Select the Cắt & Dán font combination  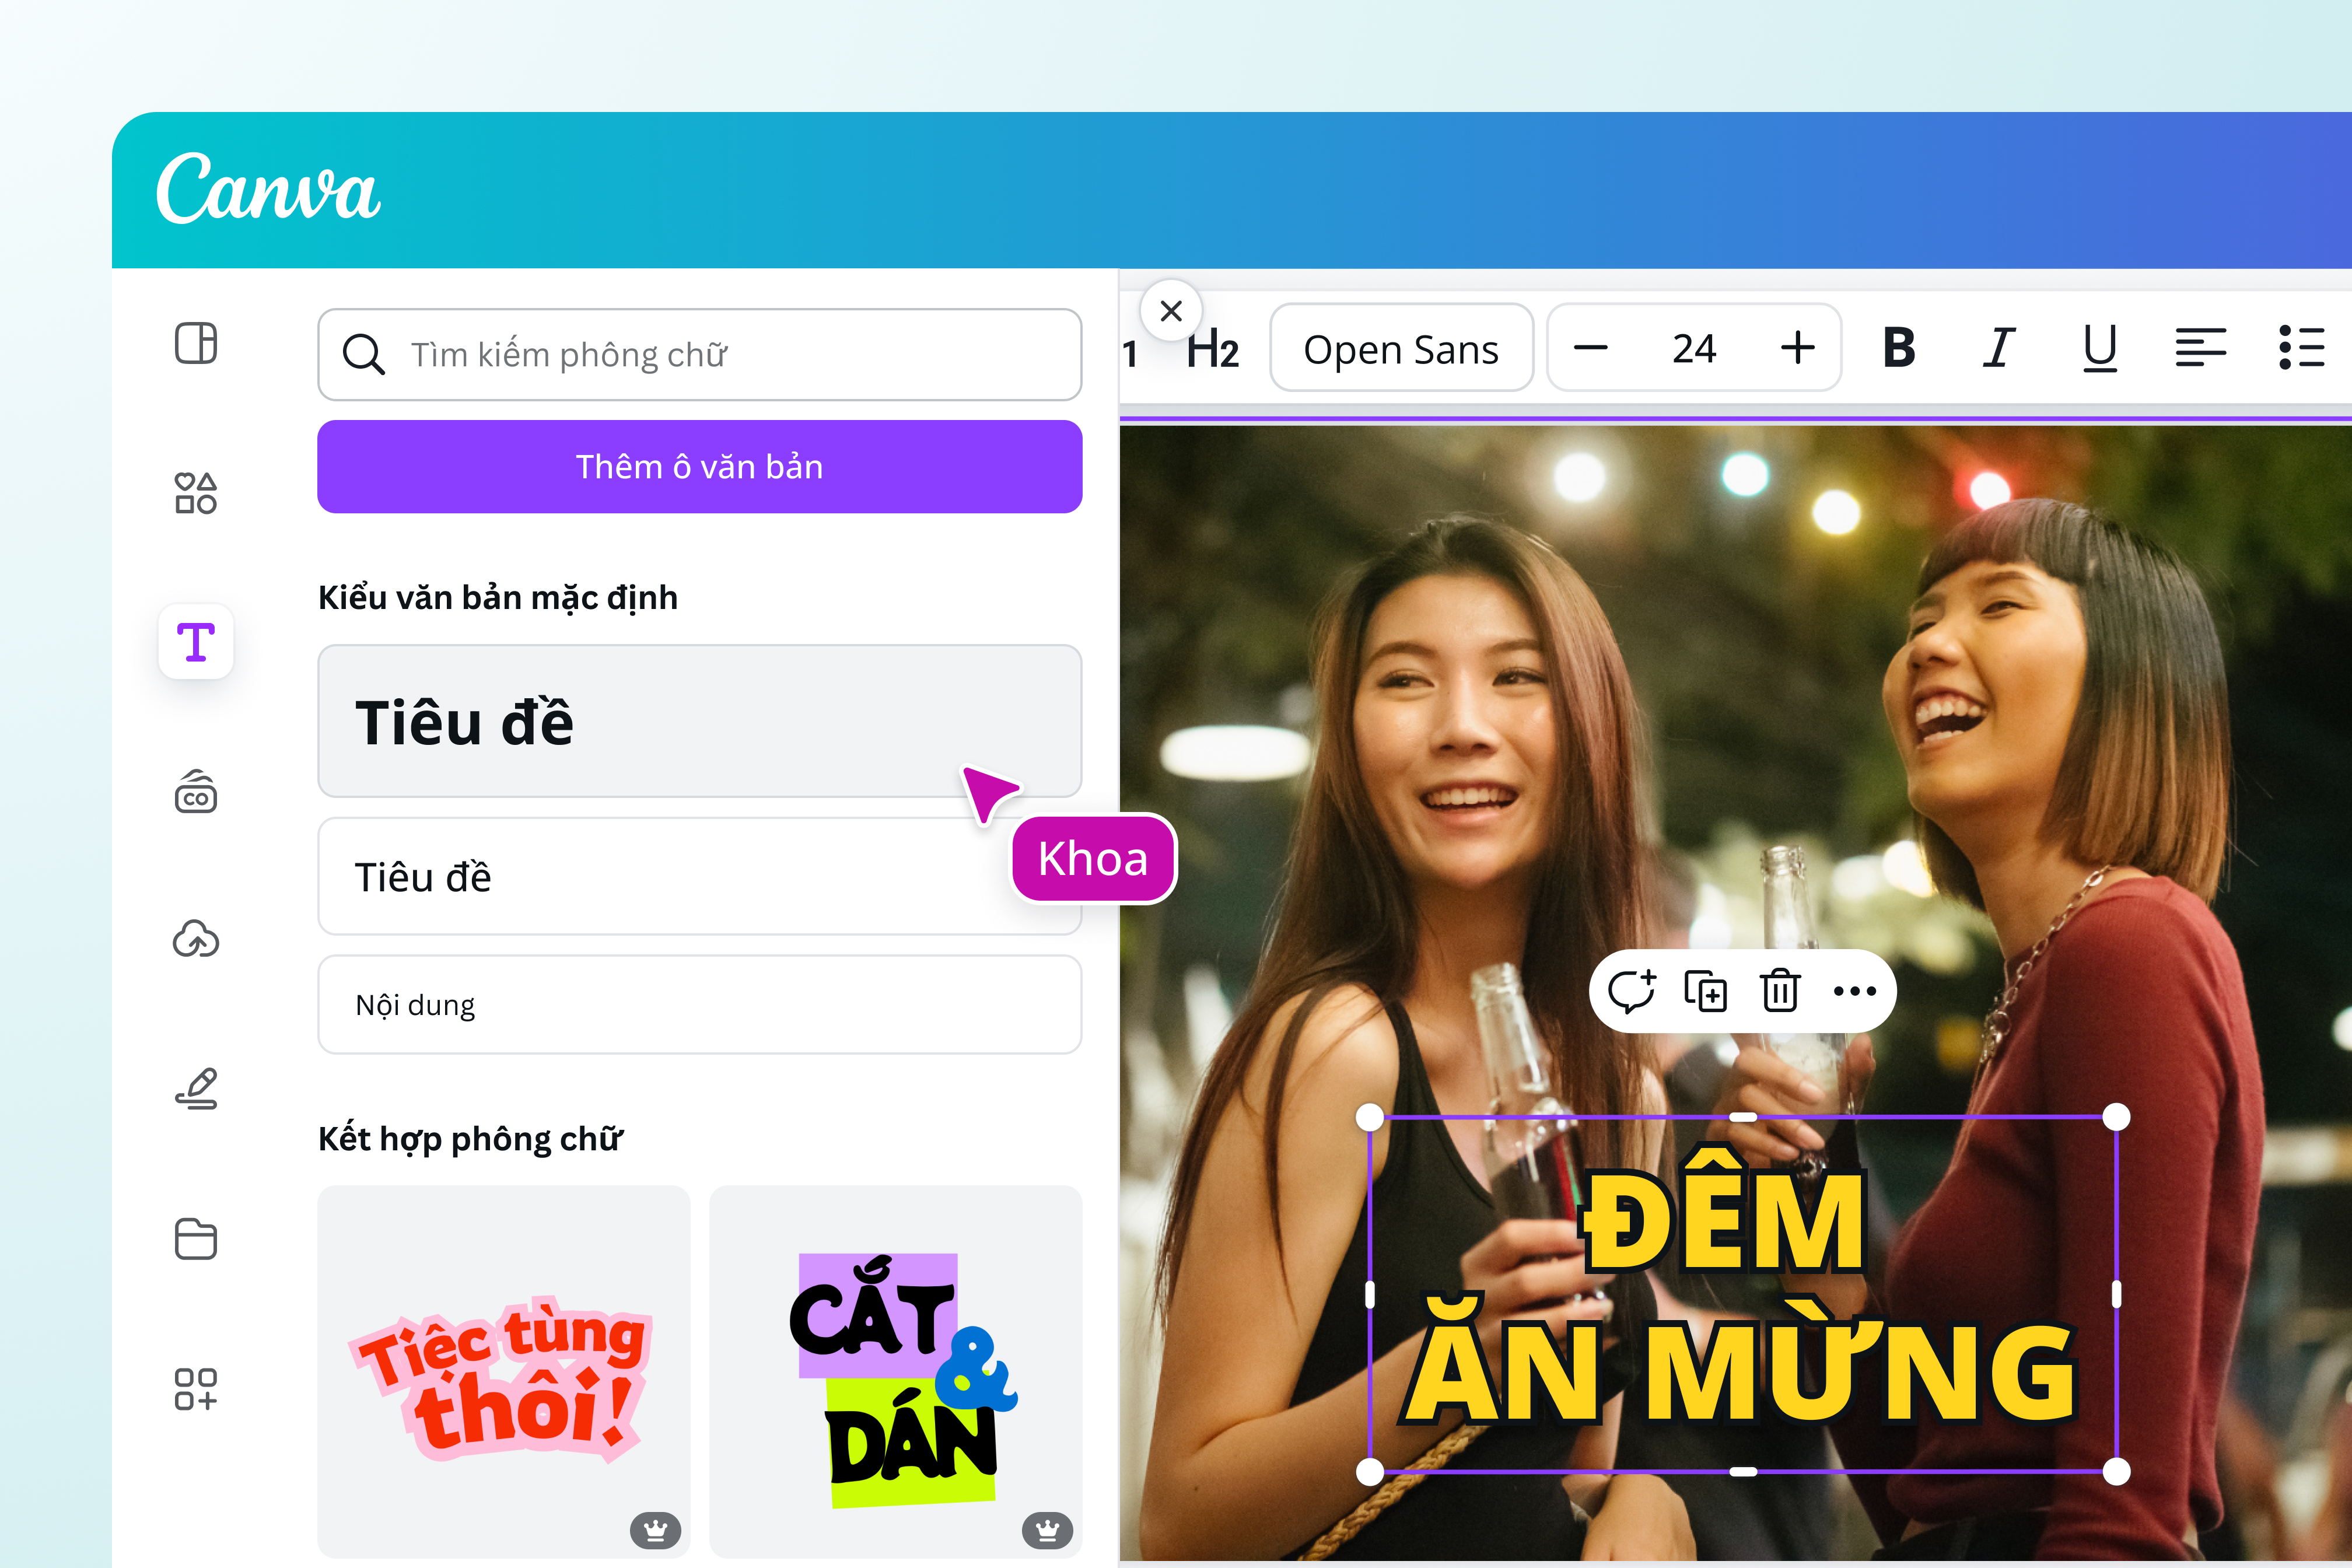[896, 1371]
